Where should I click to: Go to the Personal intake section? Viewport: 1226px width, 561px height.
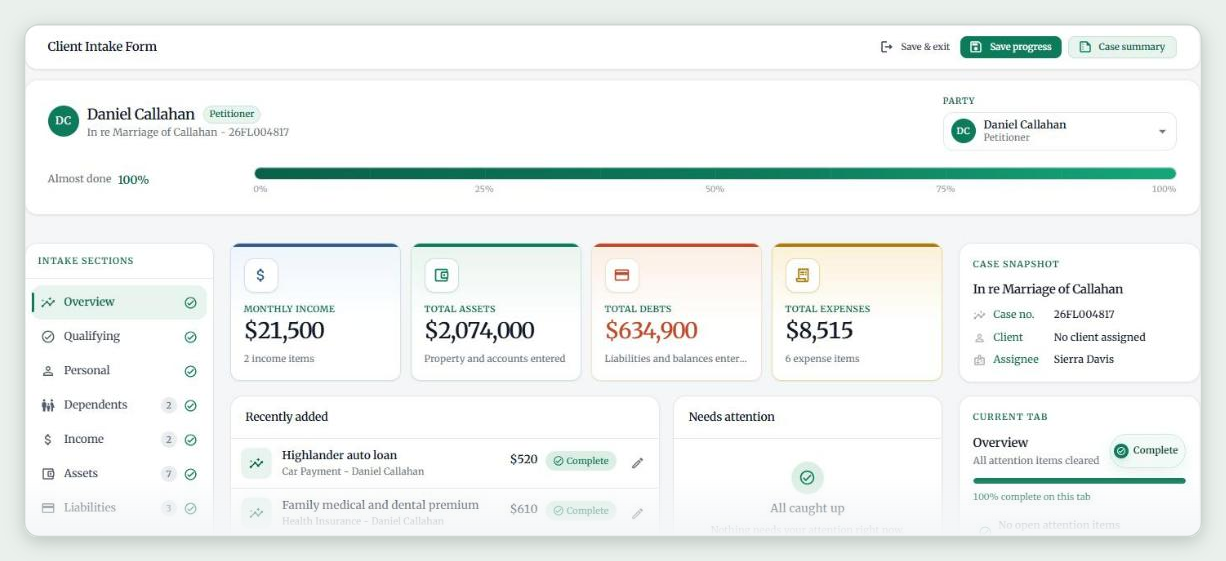(x=119, y=371)
